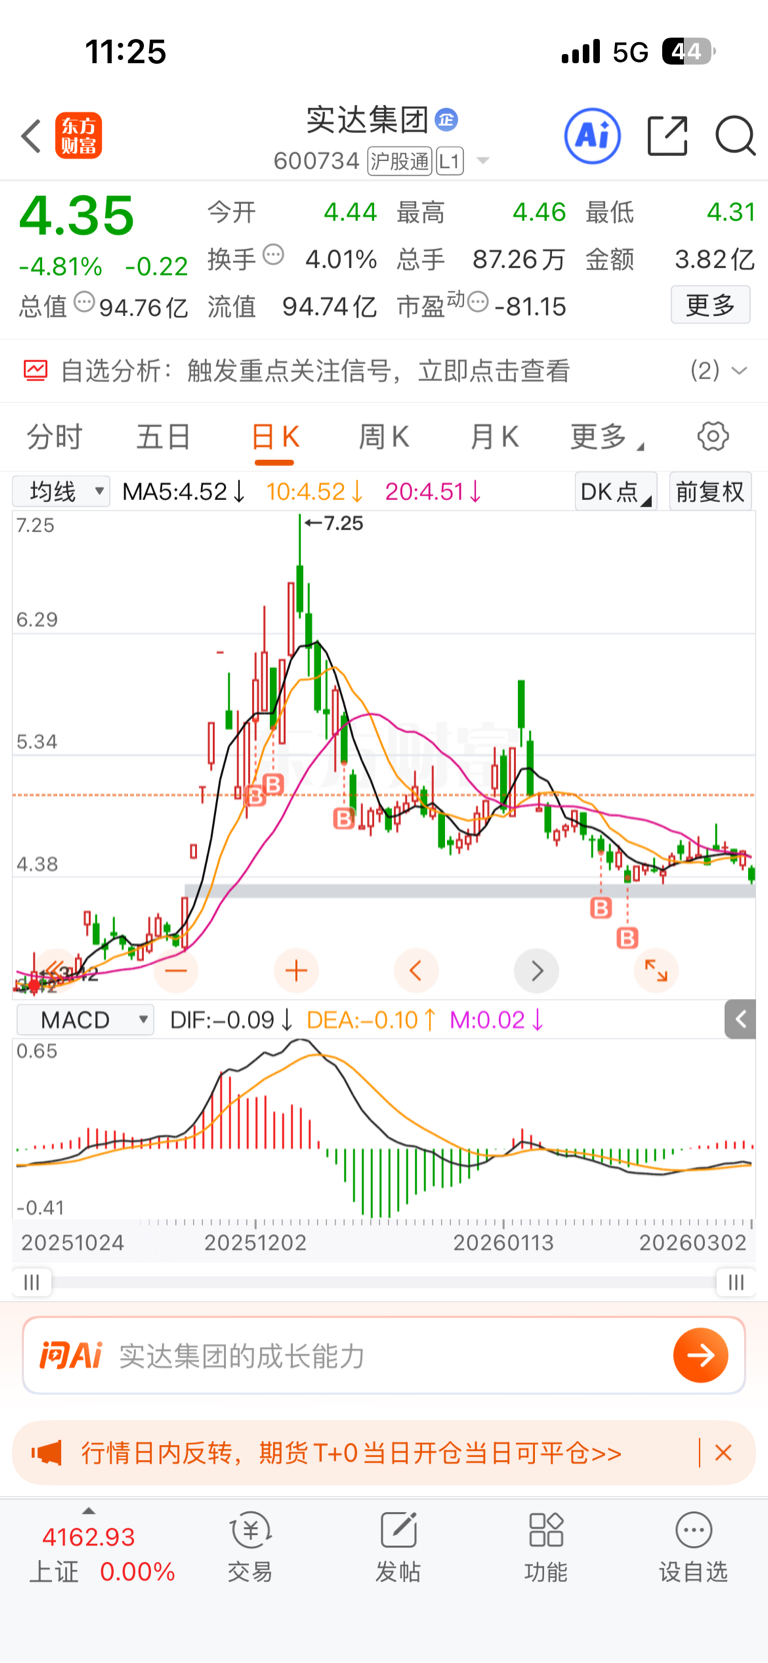This screenshot has height=1663, width=768.
Task: Open the search magnifier icon
Action: (x=735, y=136)
